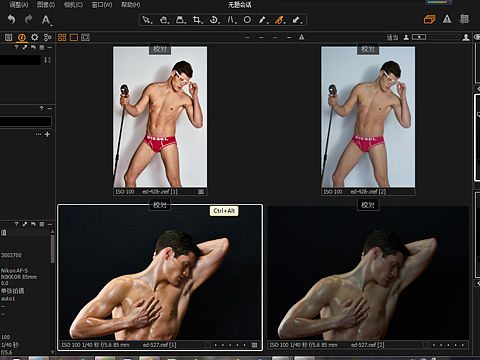Image resolution: width=480 pixels, height=360 pixels.
Task: Select the trapezoid tool next to the hand
Action: tap(181, 20)
